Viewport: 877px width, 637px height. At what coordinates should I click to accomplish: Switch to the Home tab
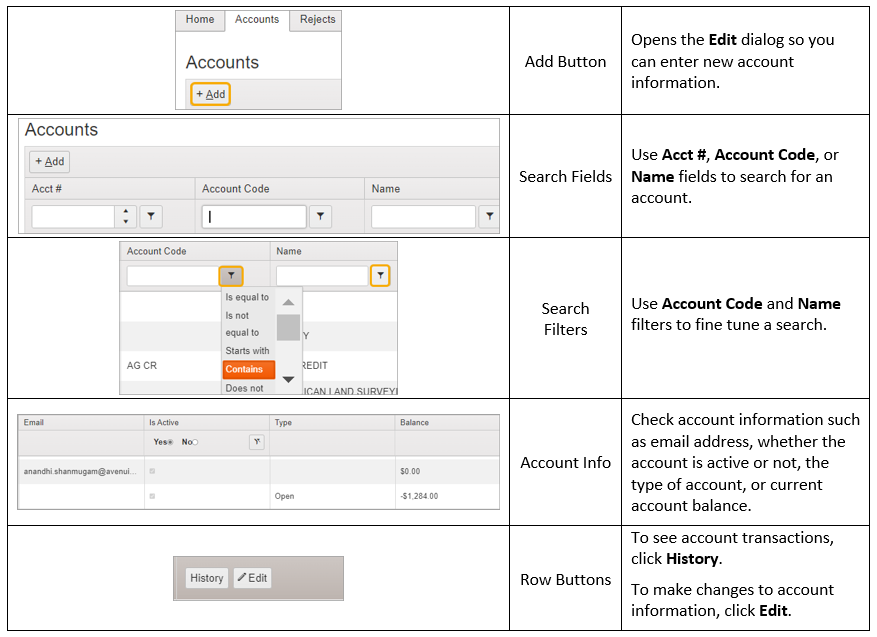(x=200, y=20)
